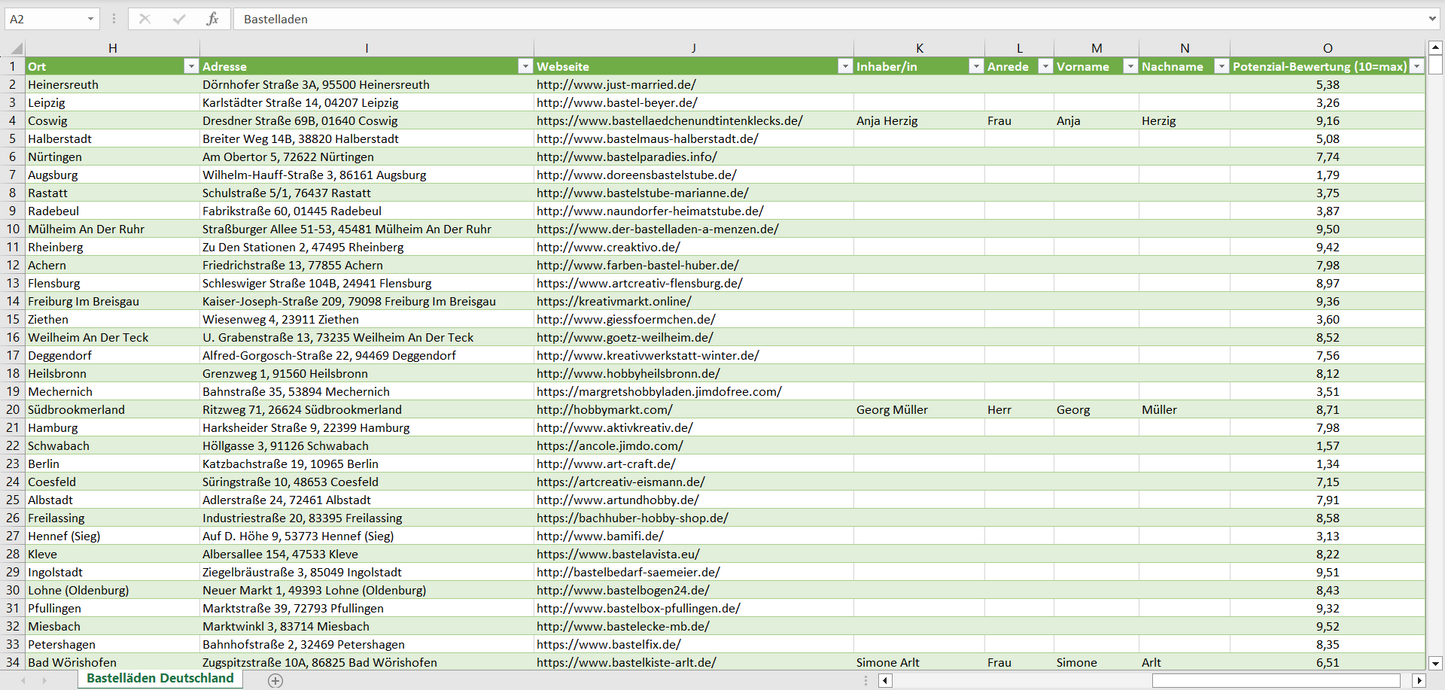Switch to Bastelläden Deutschland sheet tab

tap(160, 678)
